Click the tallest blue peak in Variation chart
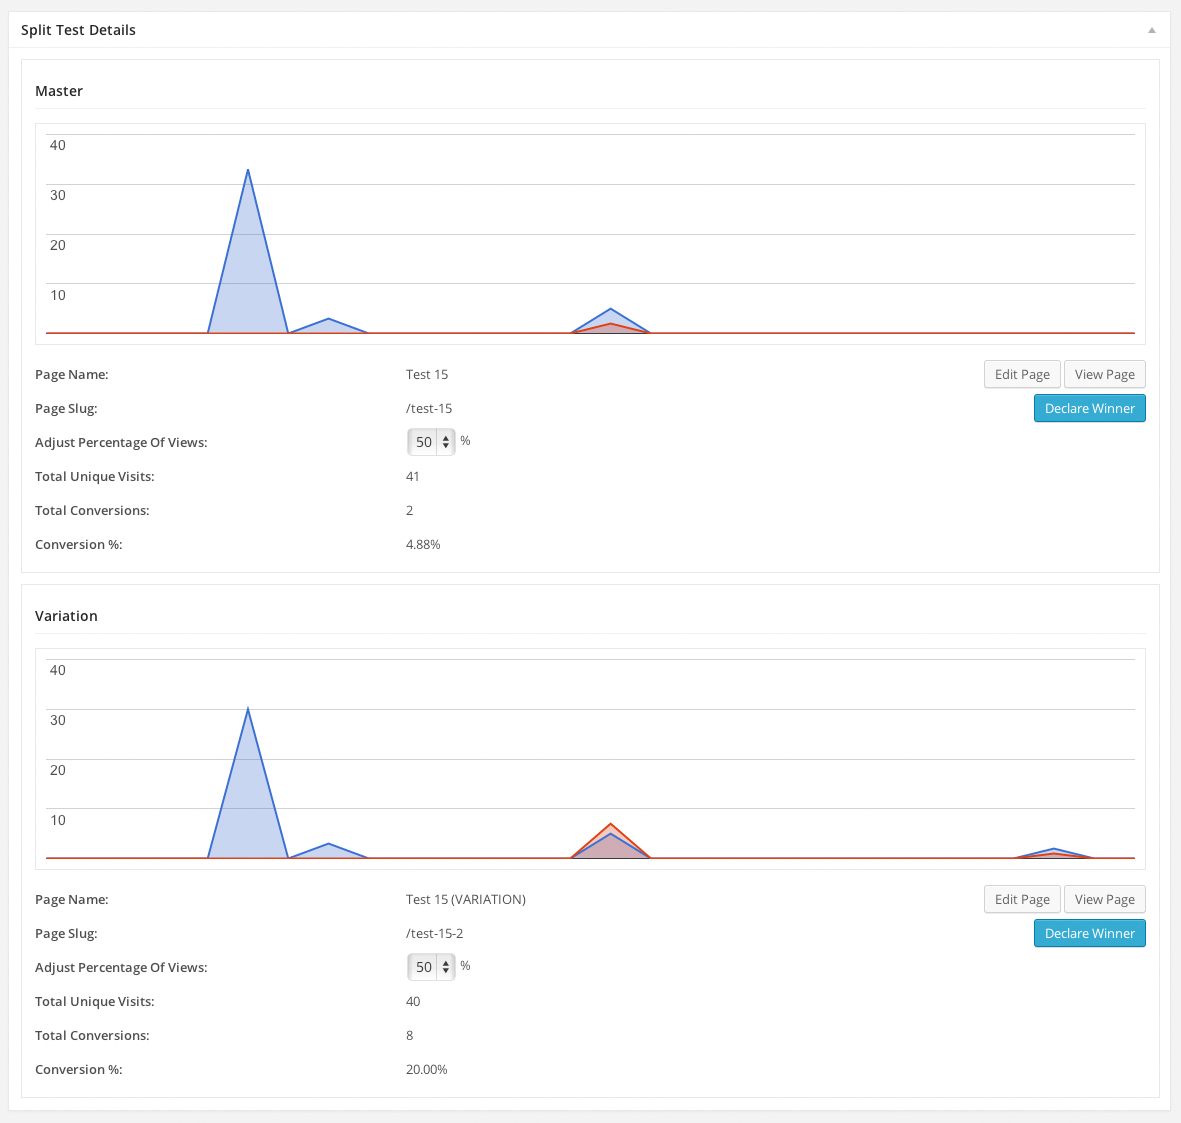1181x1123 pixels. (x=247, y=711)
